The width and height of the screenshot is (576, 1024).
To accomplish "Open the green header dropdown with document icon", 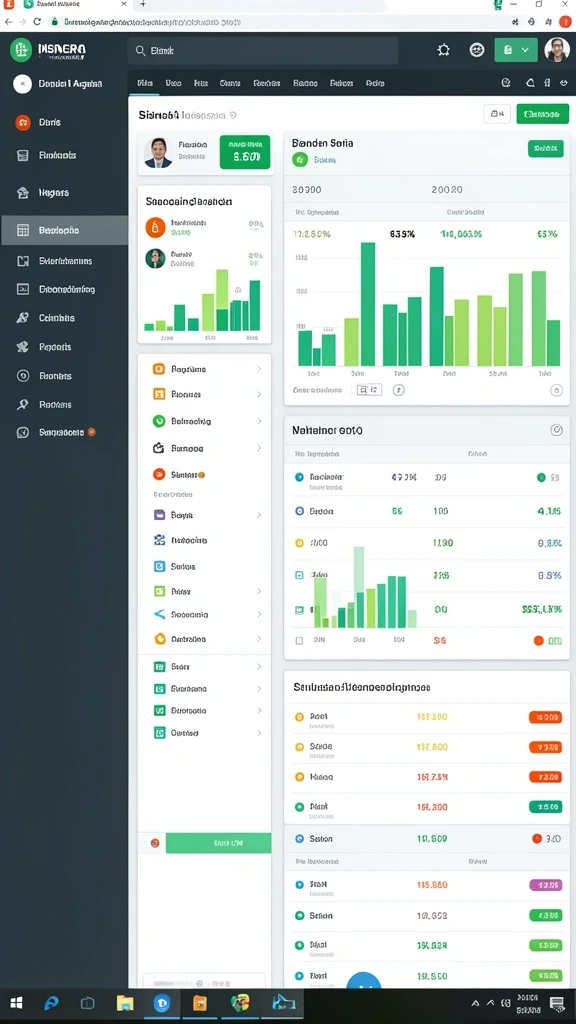I will [x=516, y=50].
